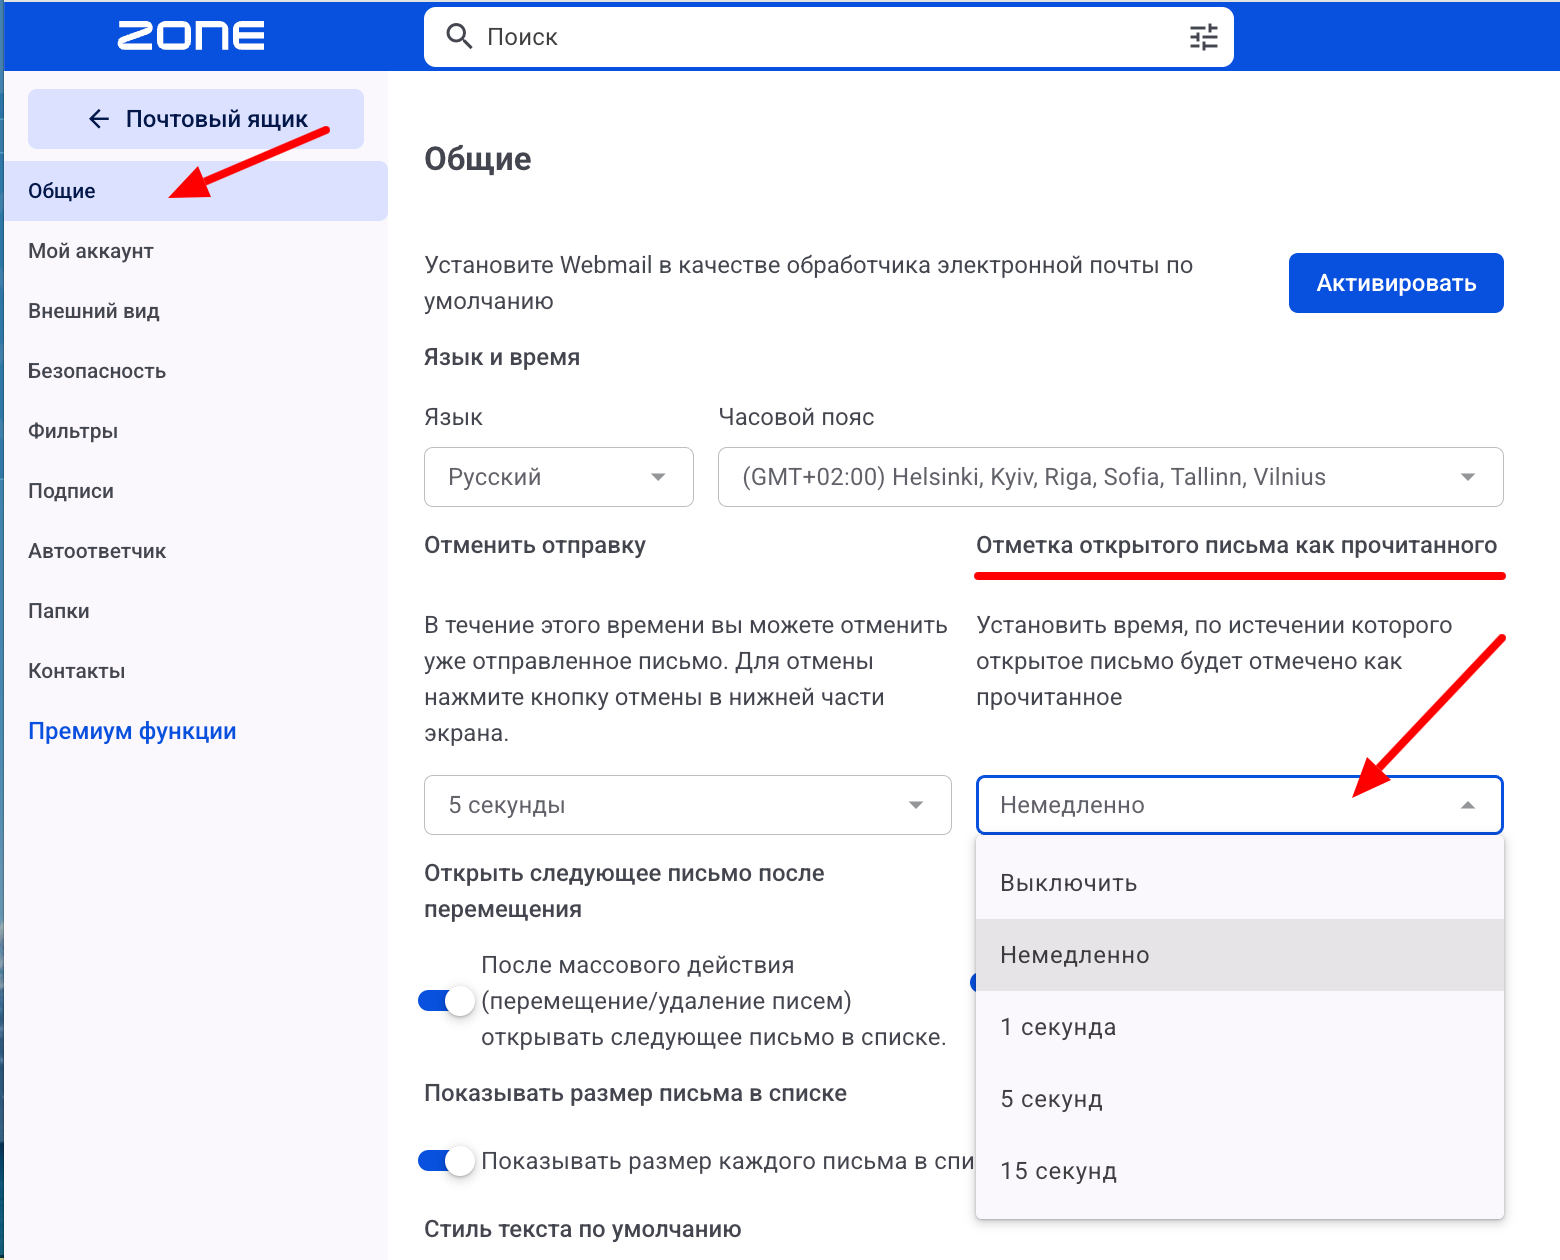The height and width of the screenshot is (1260, 1560).
Task: Expand the Язык dropdown showing Русский
Action: [x=559, y=477]
